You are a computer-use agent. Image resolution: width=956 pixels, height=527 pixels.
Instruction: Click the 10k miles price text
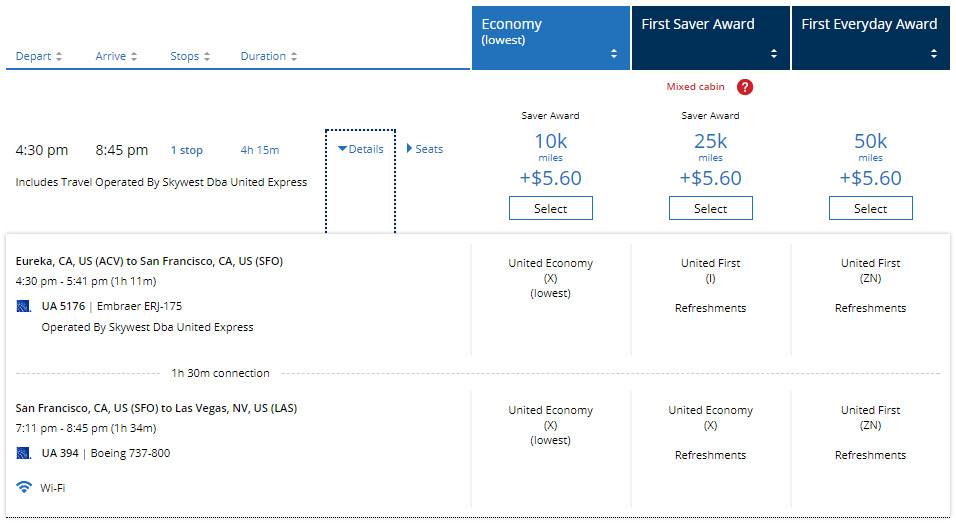(550, 142)
